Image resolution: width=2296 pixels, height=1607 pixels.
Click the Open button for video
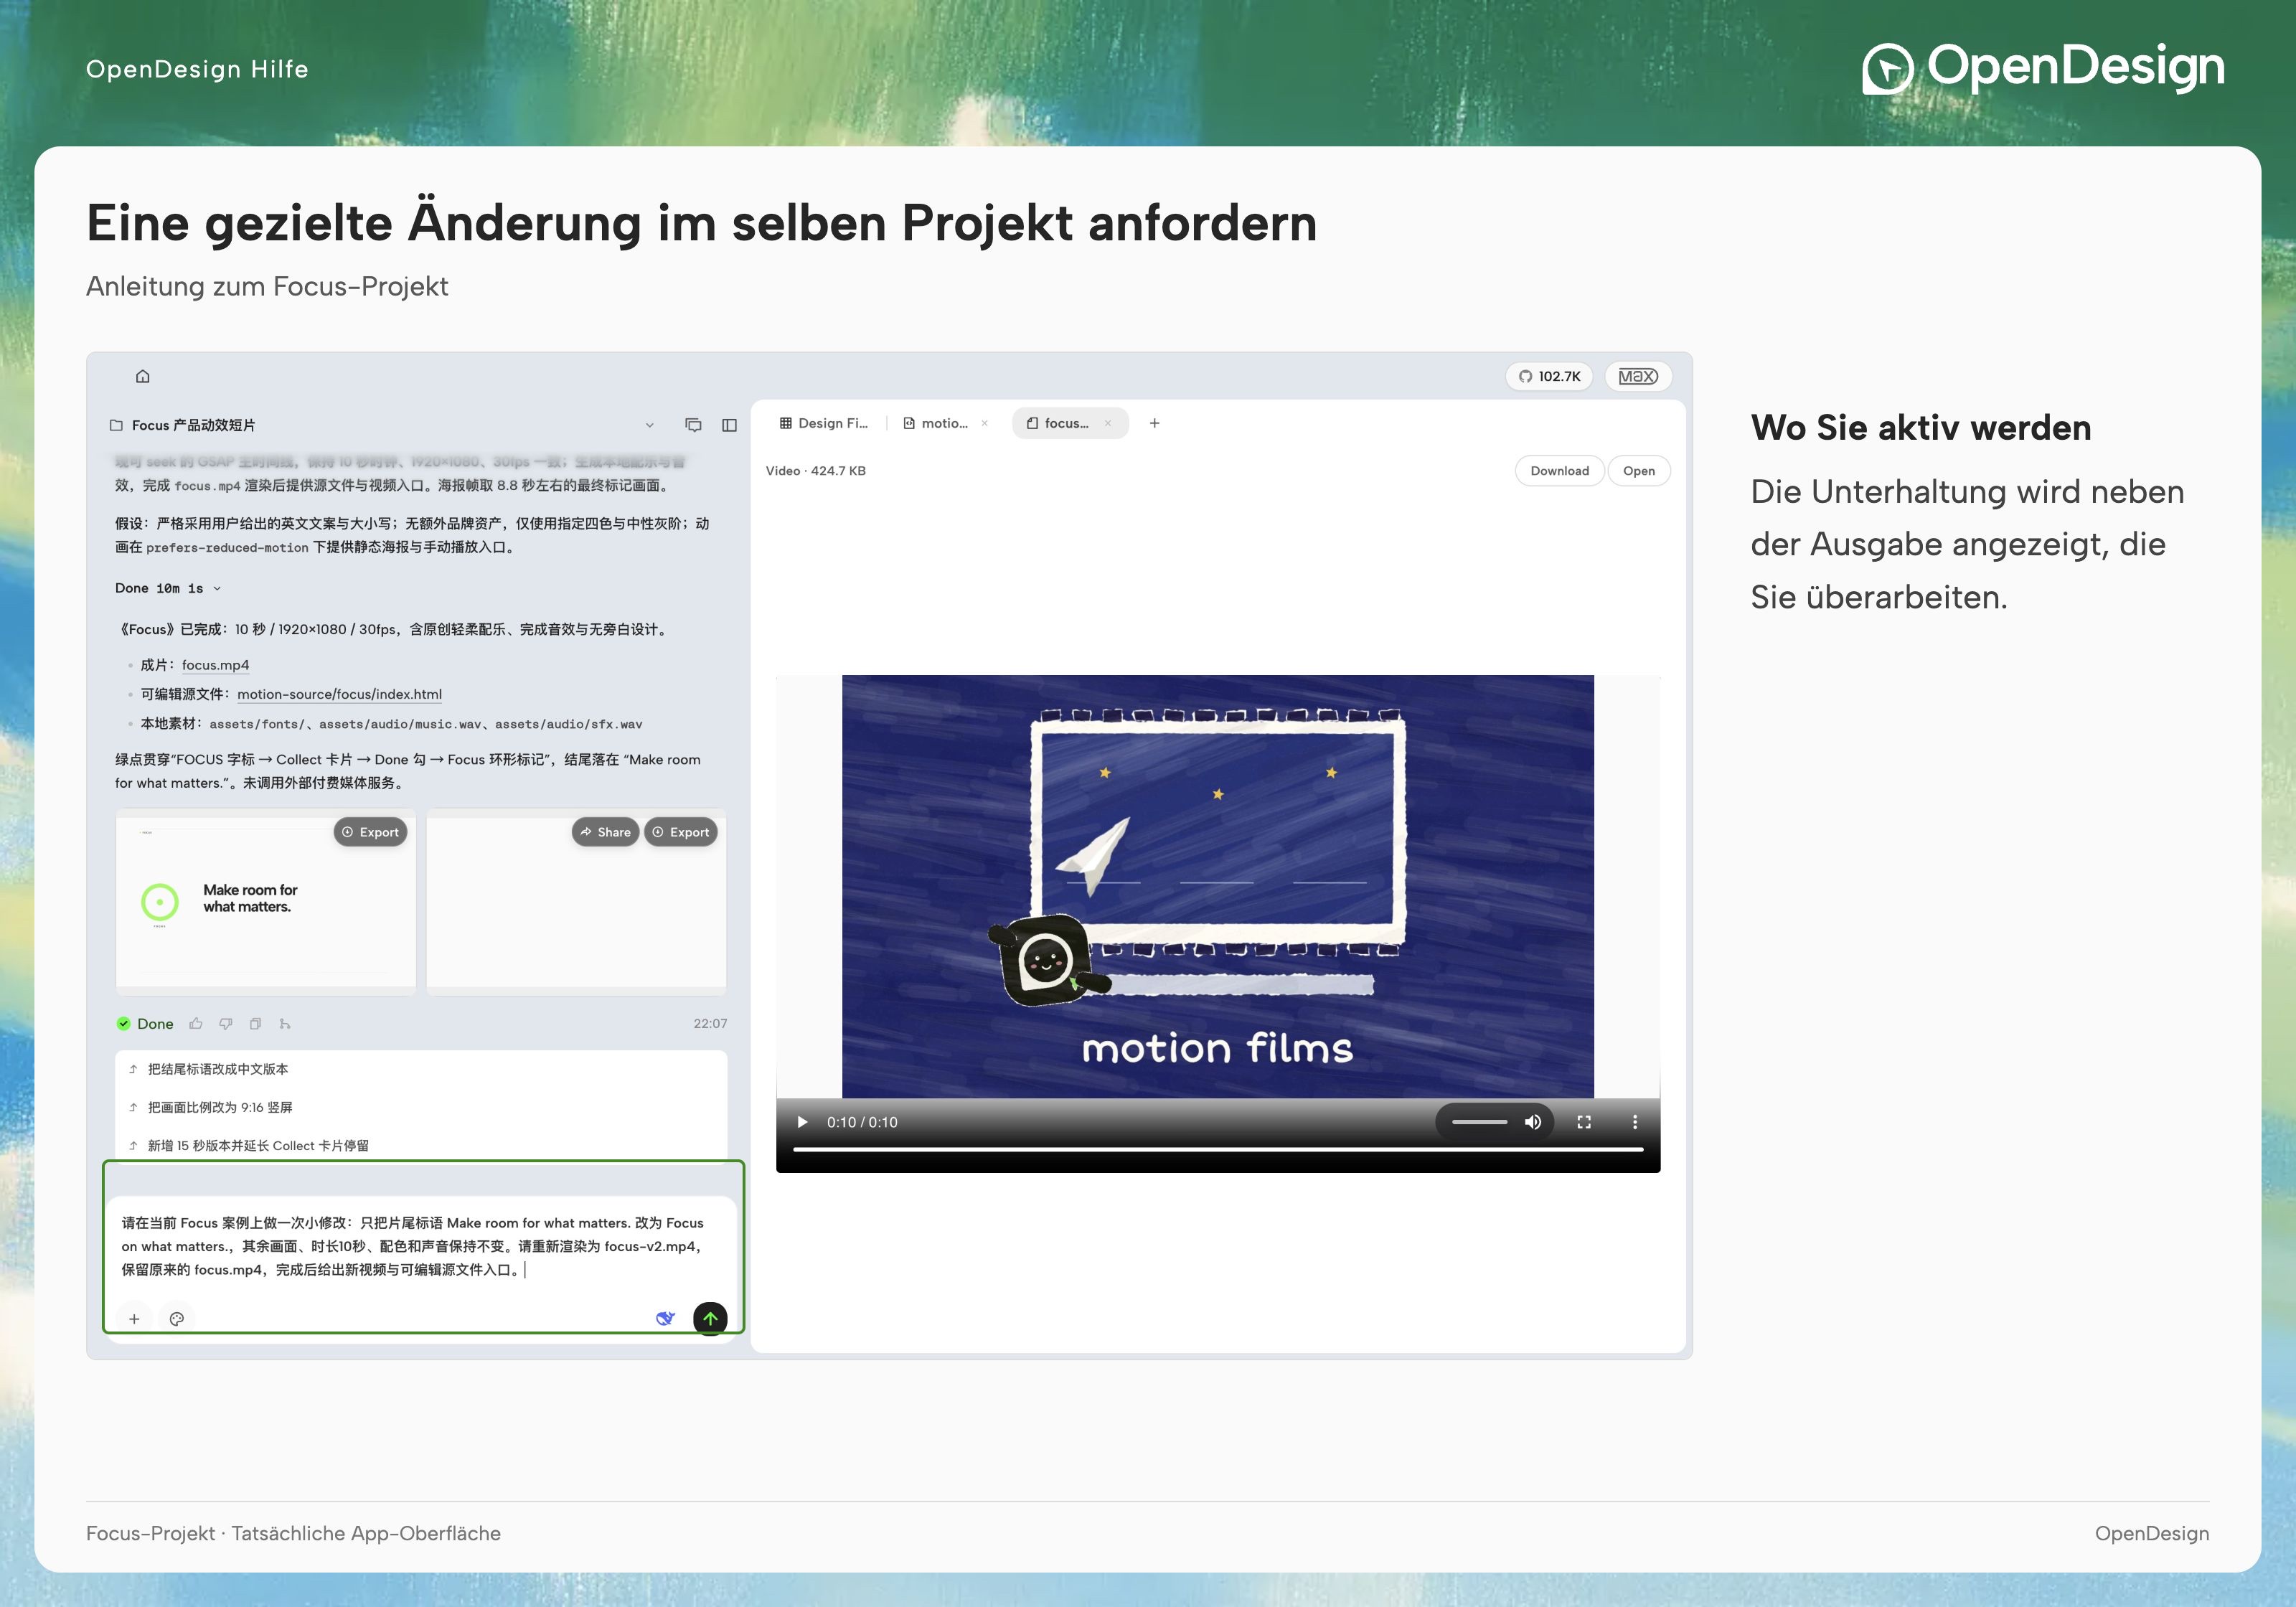[1638, 471]
